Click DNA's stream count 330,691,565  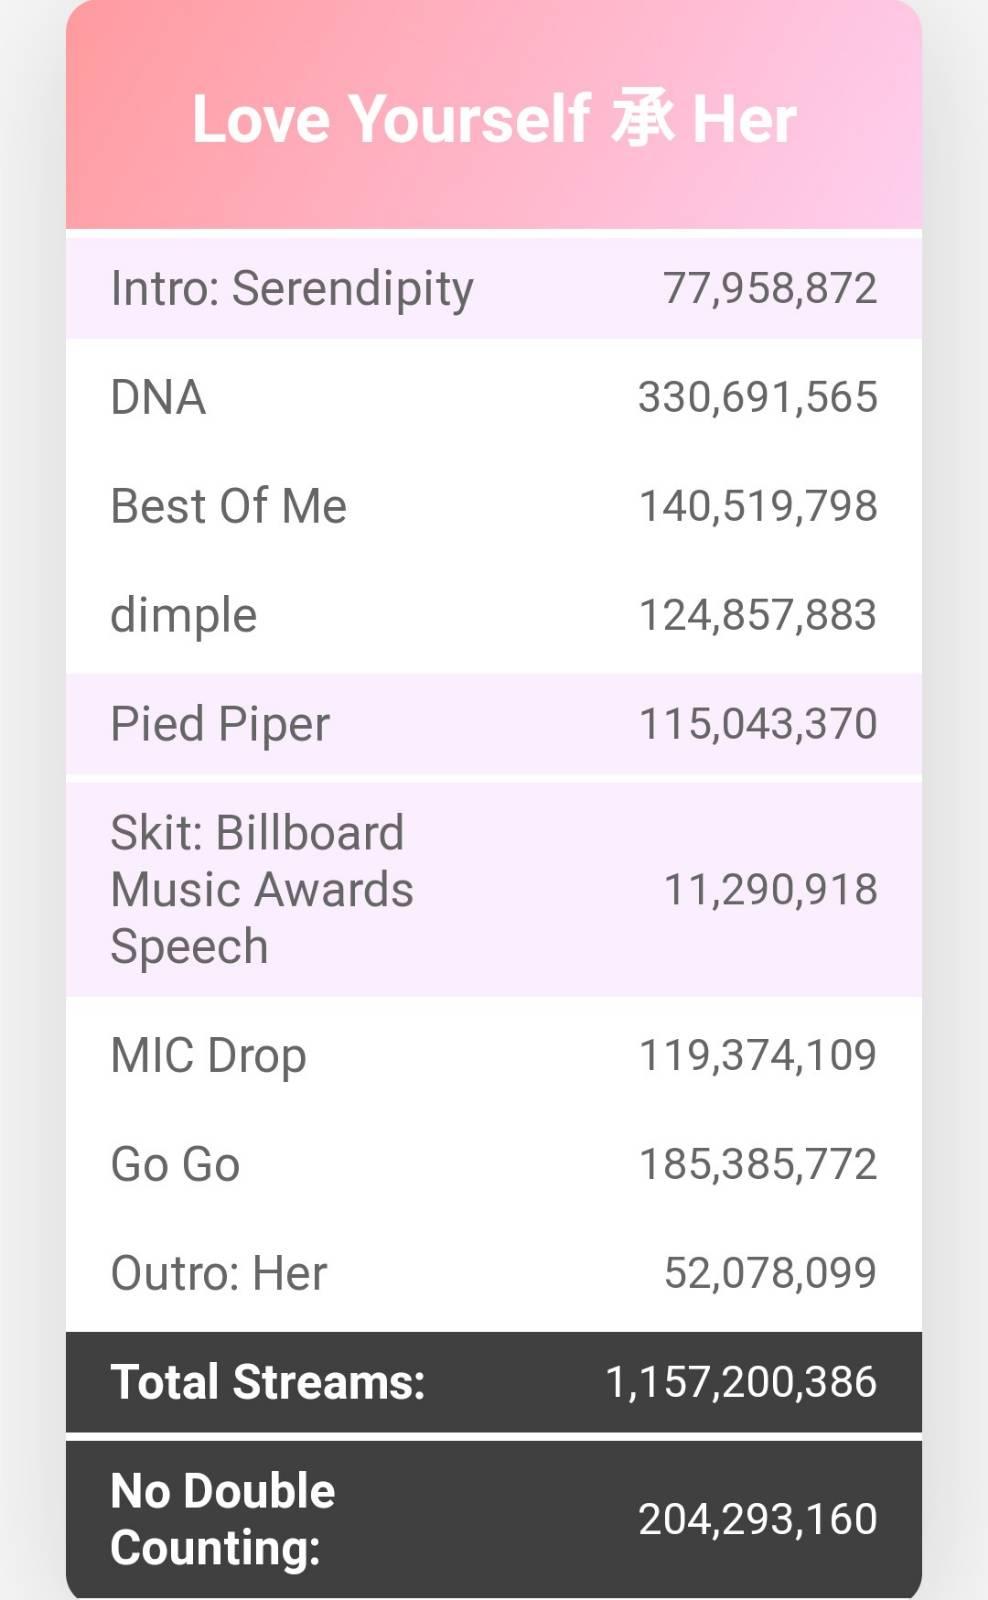[x=757, y=398]
